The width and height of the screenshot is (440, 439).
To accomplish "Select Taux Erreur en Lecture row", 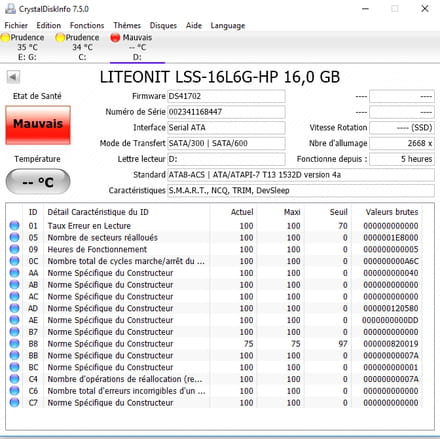I will tap(215, 226).
